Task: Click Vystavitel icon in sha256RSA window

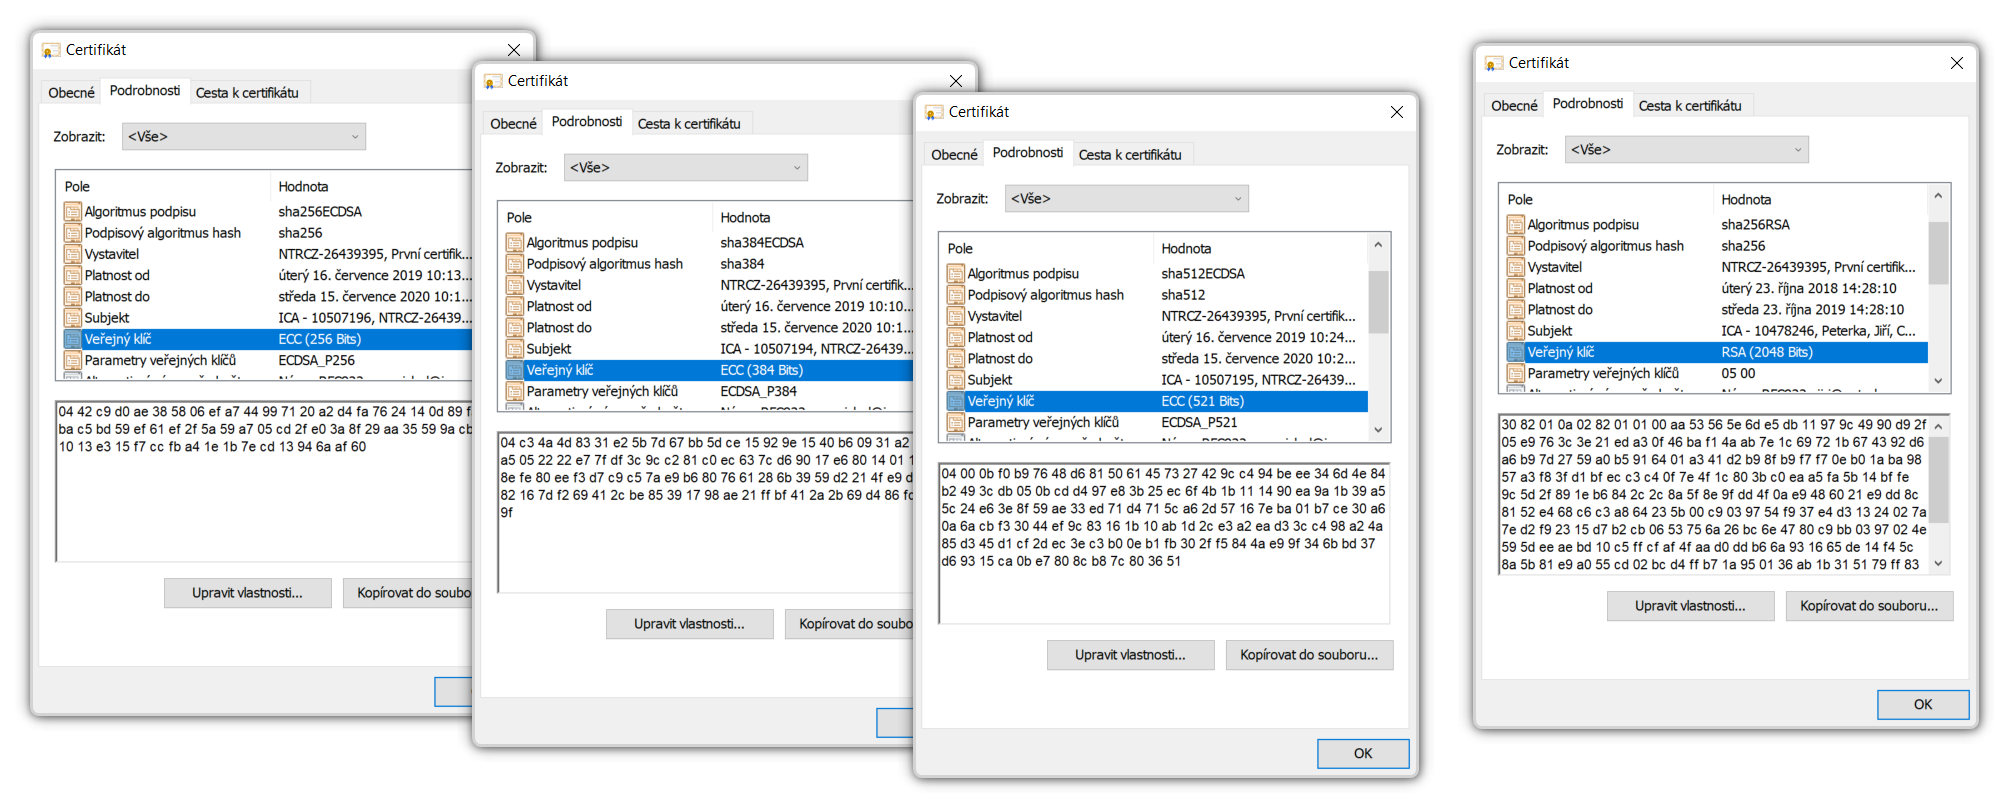Action: (x=1515, y=267)
